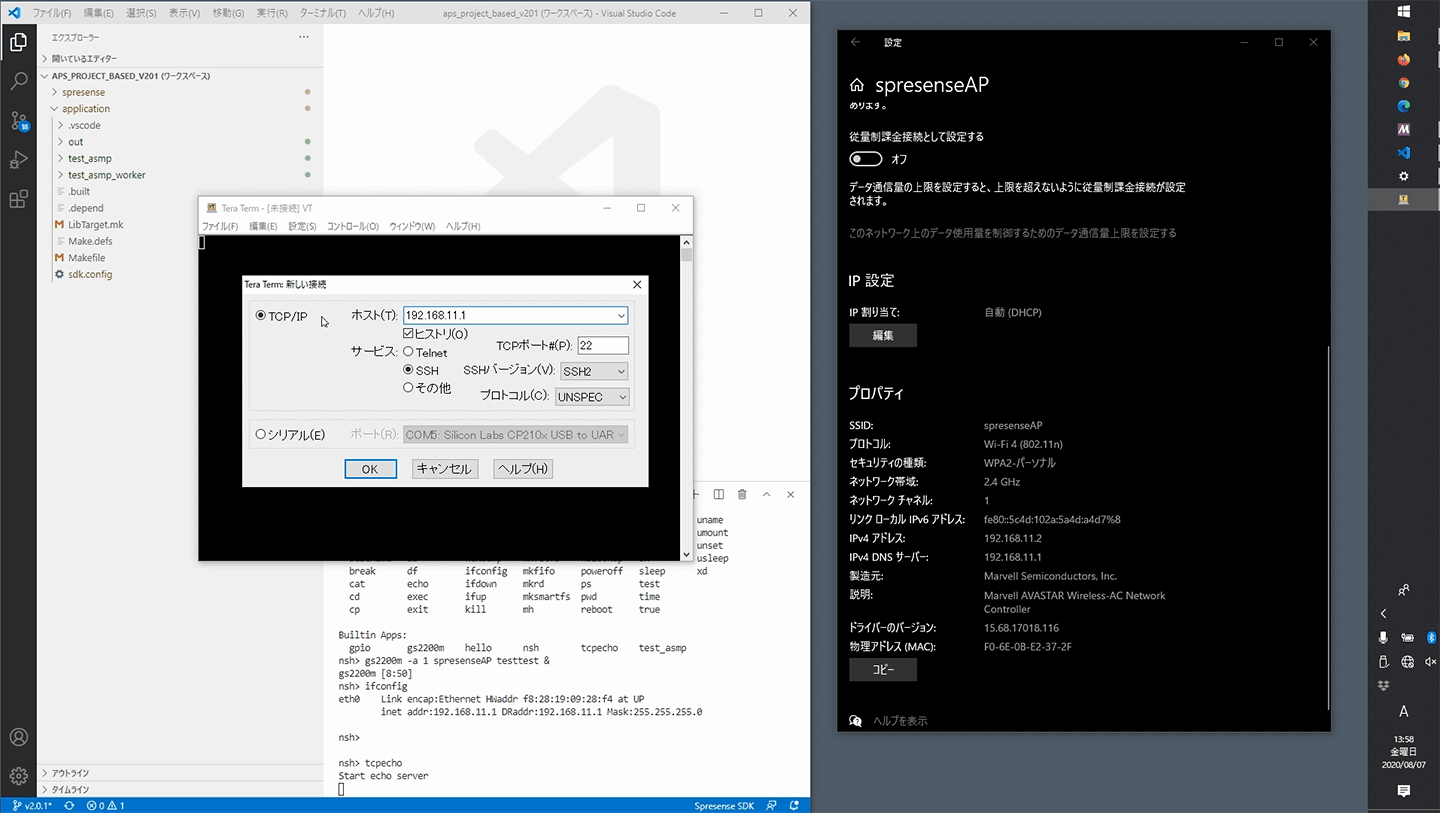Open Firefox from the taskbar
Image resolution: width=1440 pixels, height=813 pixels.
pyautogui.click(x=1404, y=59)
